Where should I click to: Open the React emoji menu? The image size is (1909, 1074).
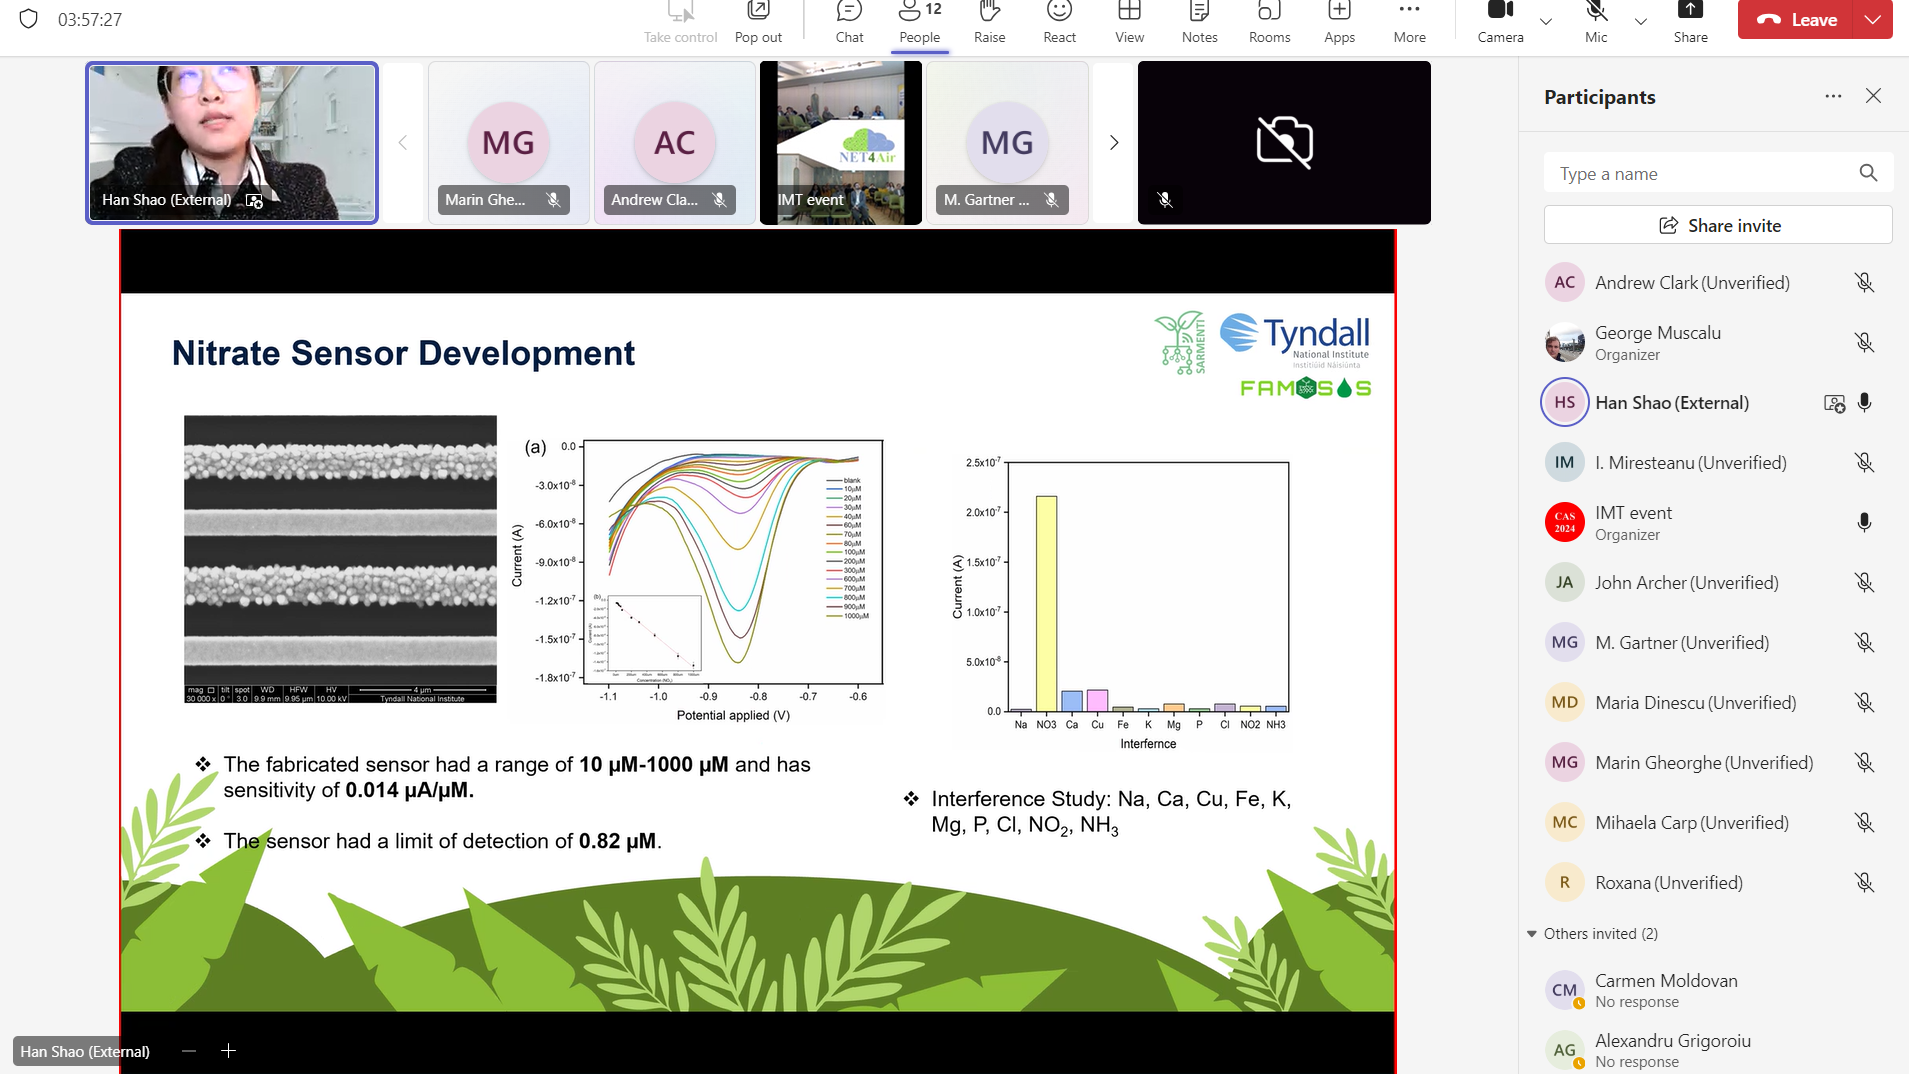pos(1059,22)
